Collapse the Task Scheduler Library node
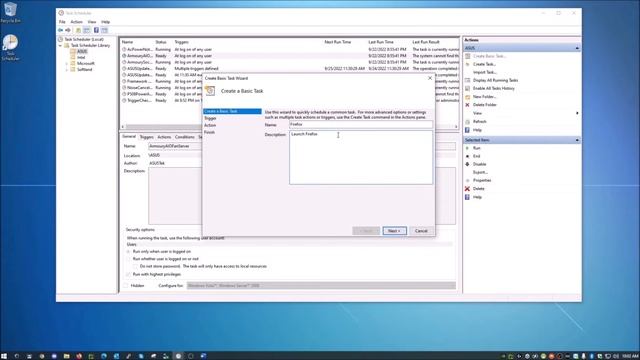640x360 pixels. click(61, 46)
